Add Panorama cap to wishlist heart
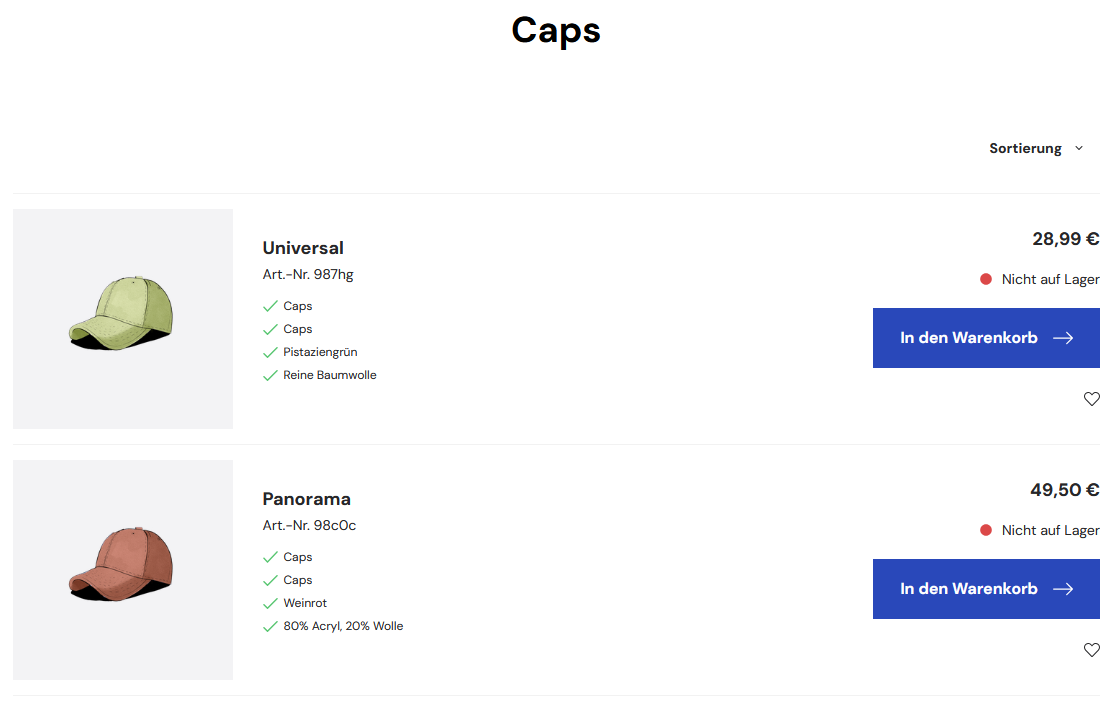The image size is (1118, 705). (x=1092, y=650)
